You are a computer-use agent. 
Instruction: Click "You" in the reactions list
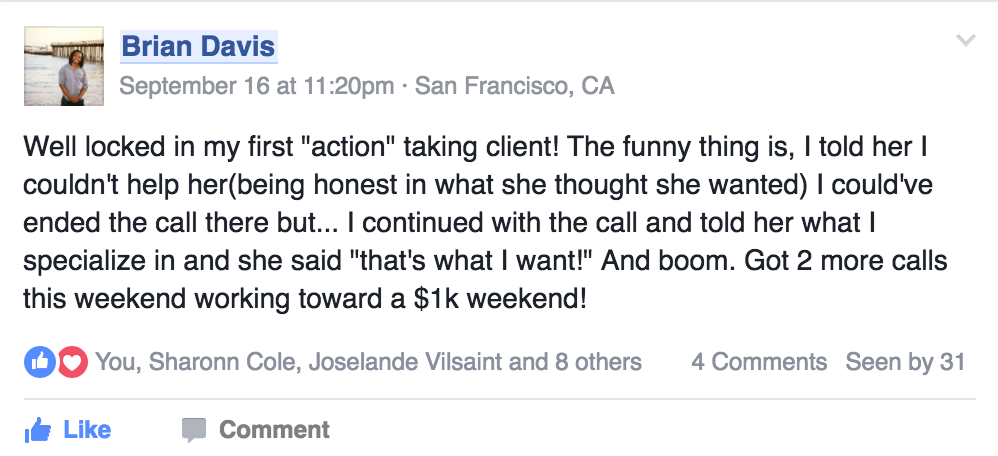tap(115, 362)
